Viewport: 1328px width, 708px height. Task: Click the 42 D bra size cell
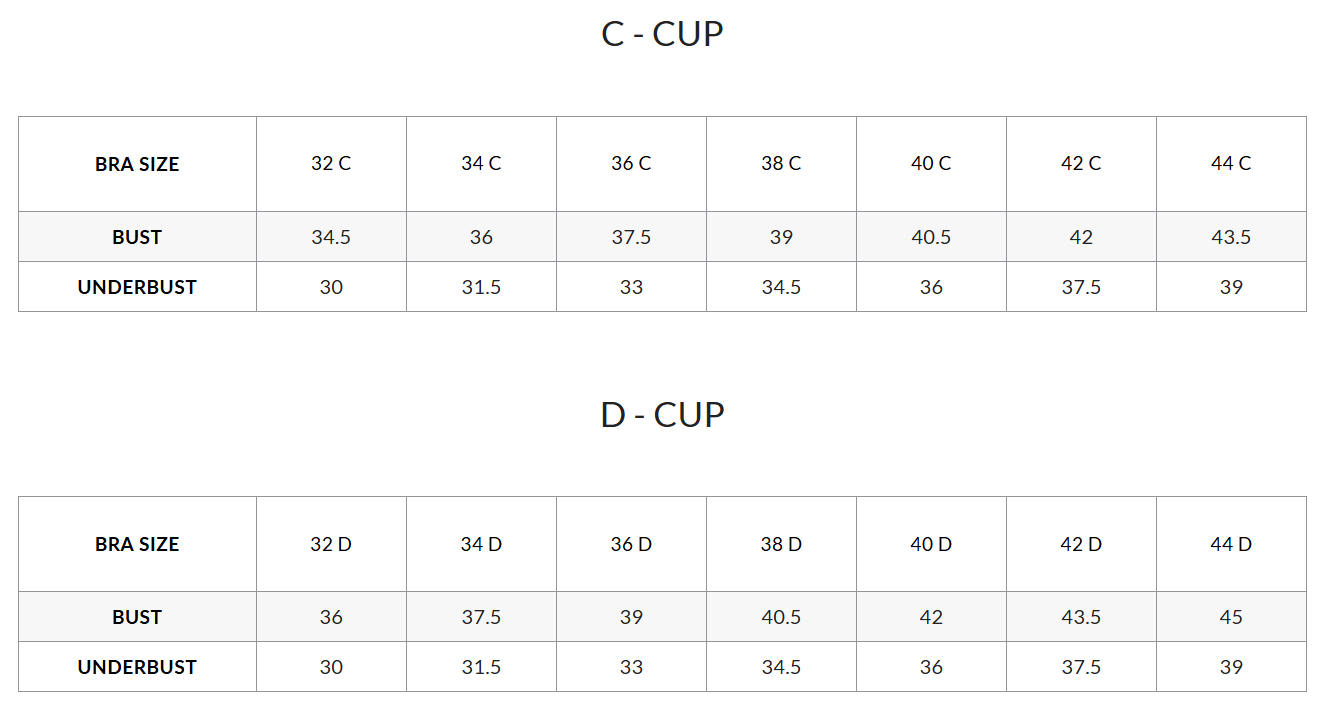click(x=1081, y=544)
